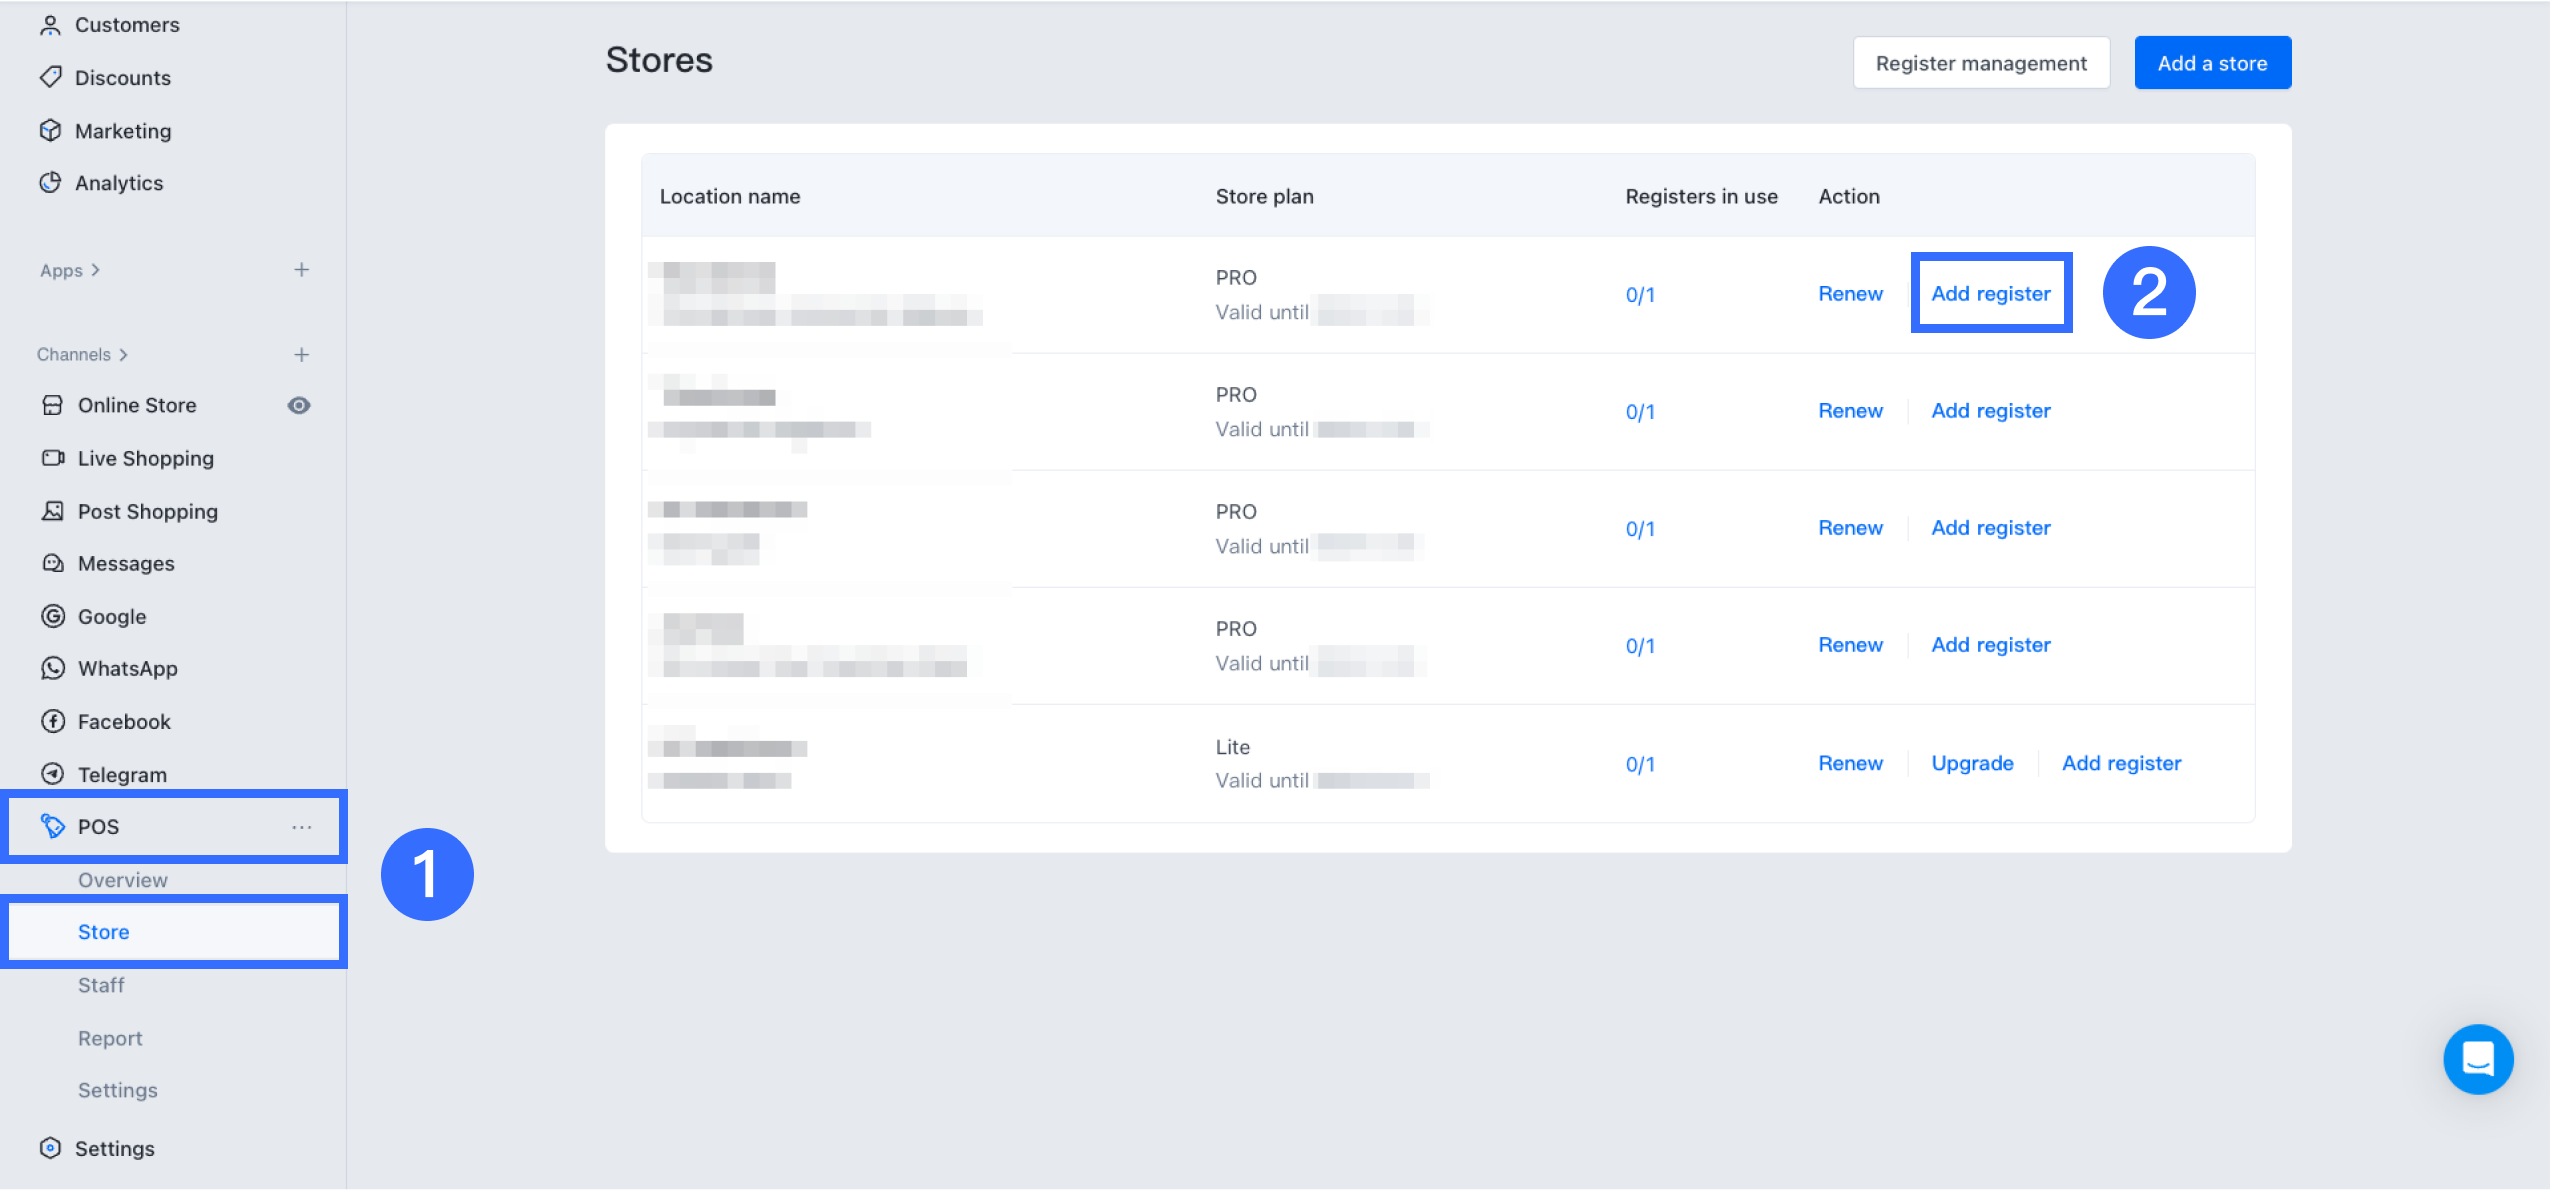Open the POS three-dot options menu
Screen dimensions: 2550x1190
[301, 827]
